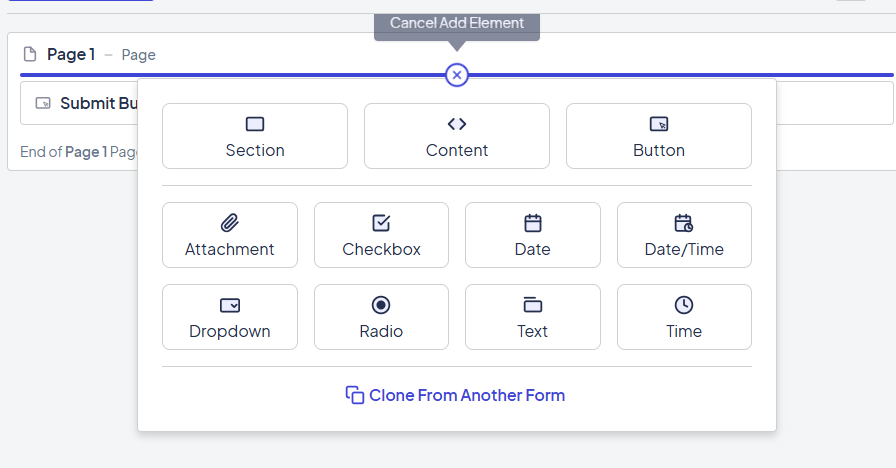Click the Button element icon
This screenshot has width=896, height=468.
[x=659, y=124]
